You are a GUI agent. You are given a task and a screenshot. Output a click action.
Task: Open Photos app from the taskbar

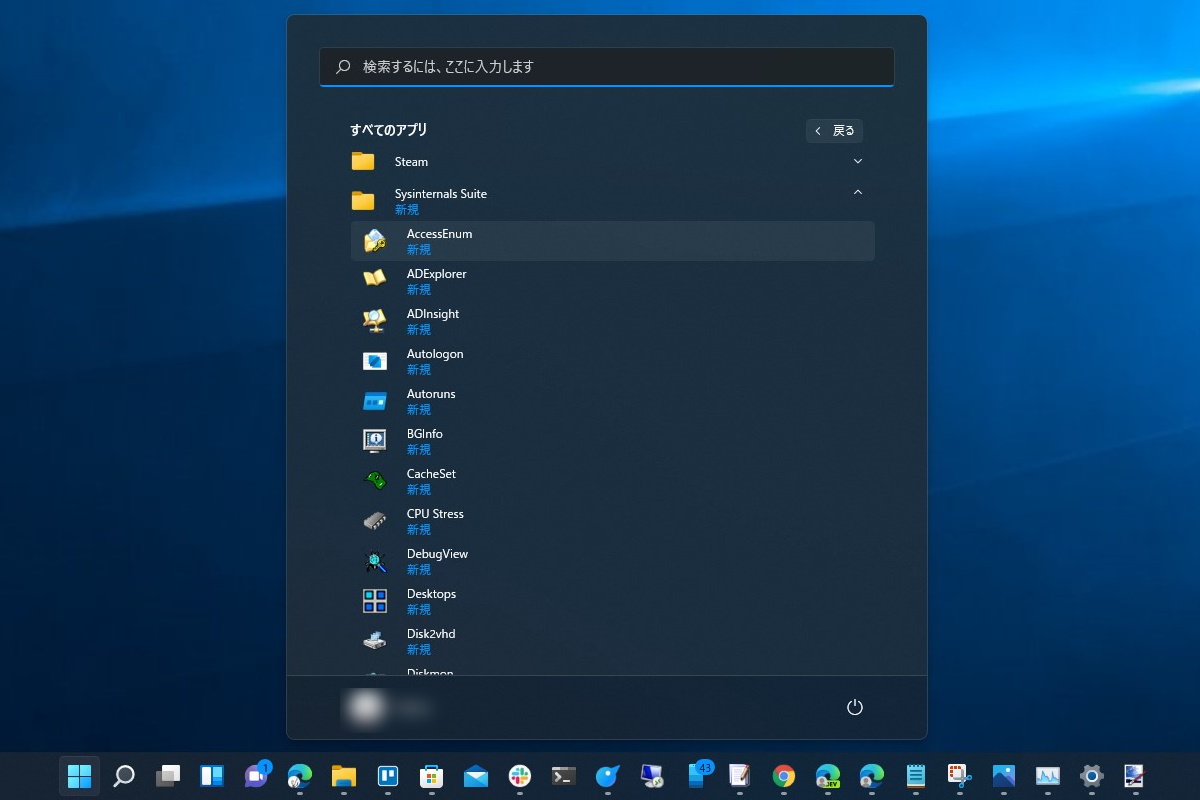click(1004, 776)
